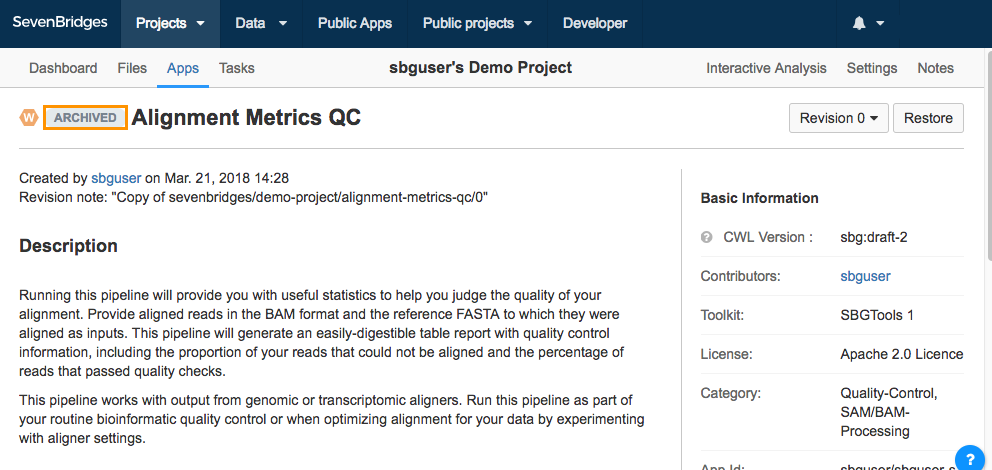Click the 'CWL Version :' label
992x470 pixels.
768,238
